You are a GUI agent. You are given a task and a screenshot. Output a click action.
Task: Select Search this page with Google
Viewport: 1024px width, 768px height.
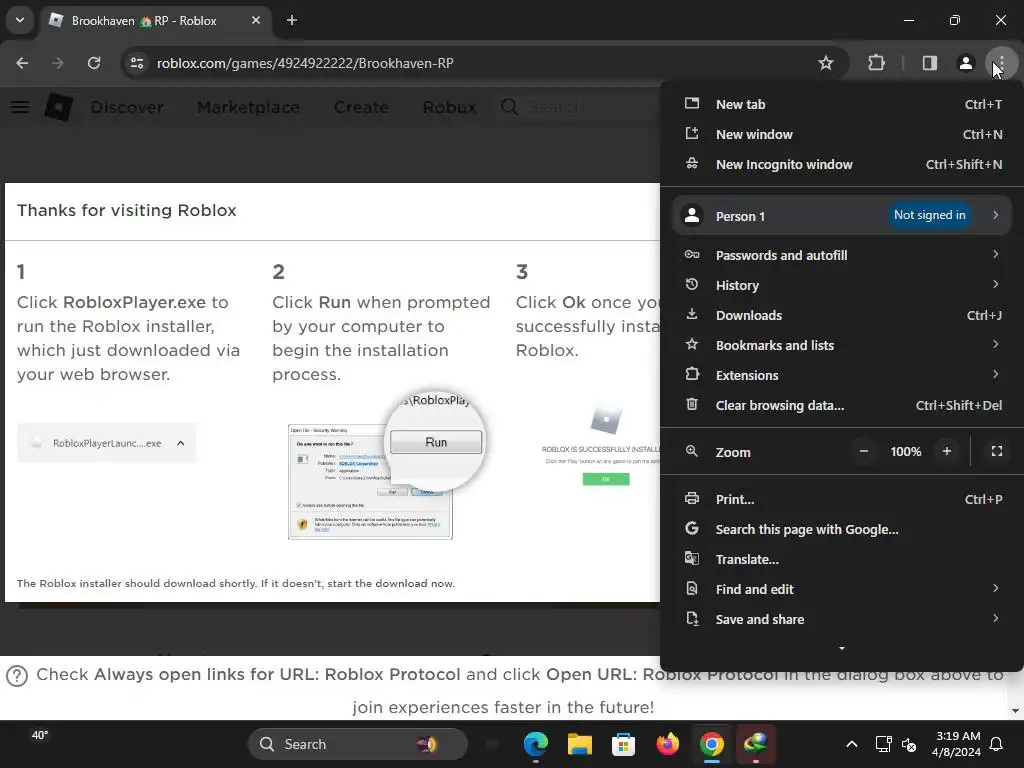(x=842, y=530)
